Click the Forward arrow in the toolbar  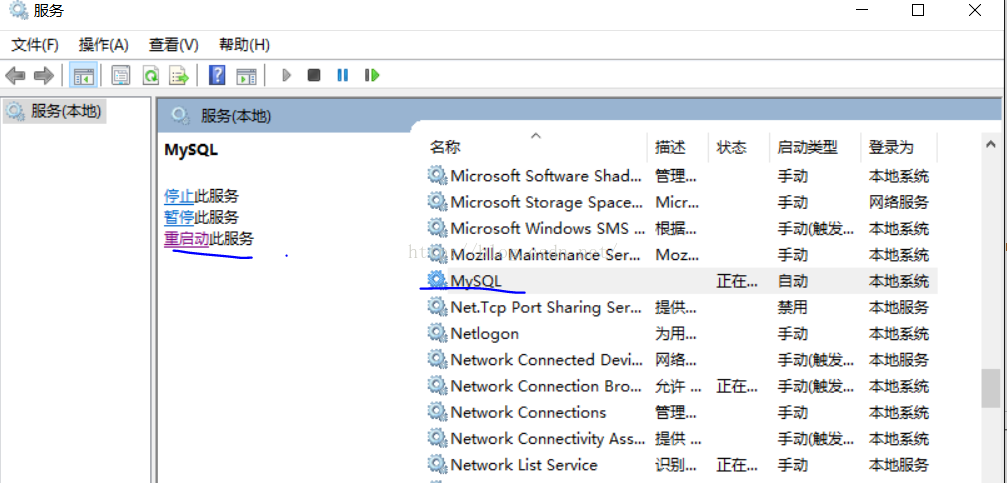pos(43,75)
